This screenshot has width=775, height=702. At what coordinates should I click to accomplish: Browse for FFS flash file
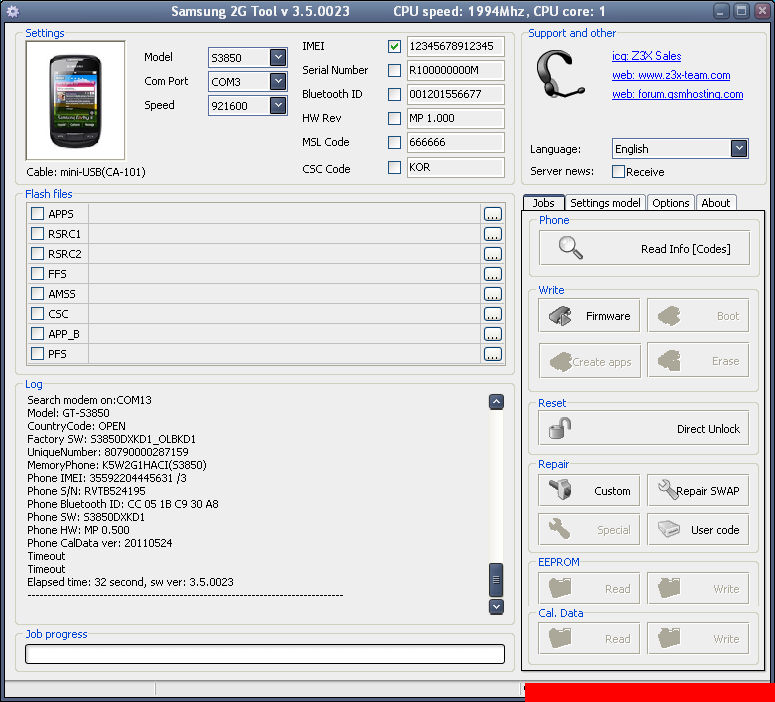(x=493, y=274)
